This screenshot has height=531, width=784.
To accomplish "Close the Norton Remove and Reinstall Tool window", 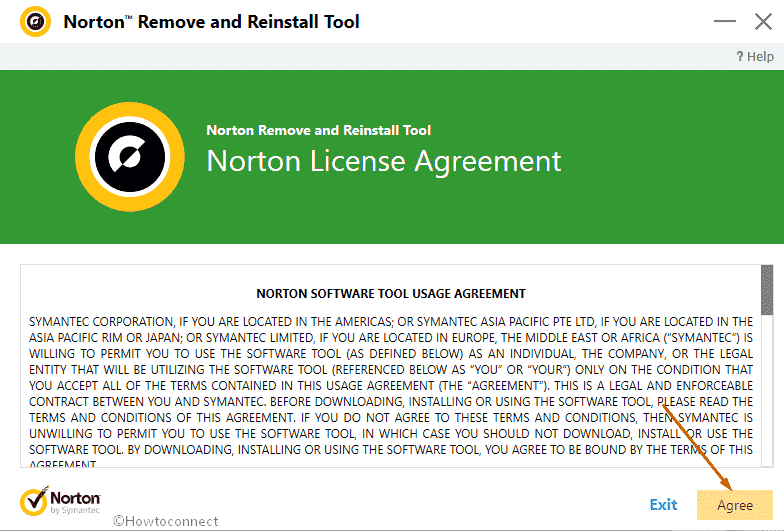I will pos(763,22).
